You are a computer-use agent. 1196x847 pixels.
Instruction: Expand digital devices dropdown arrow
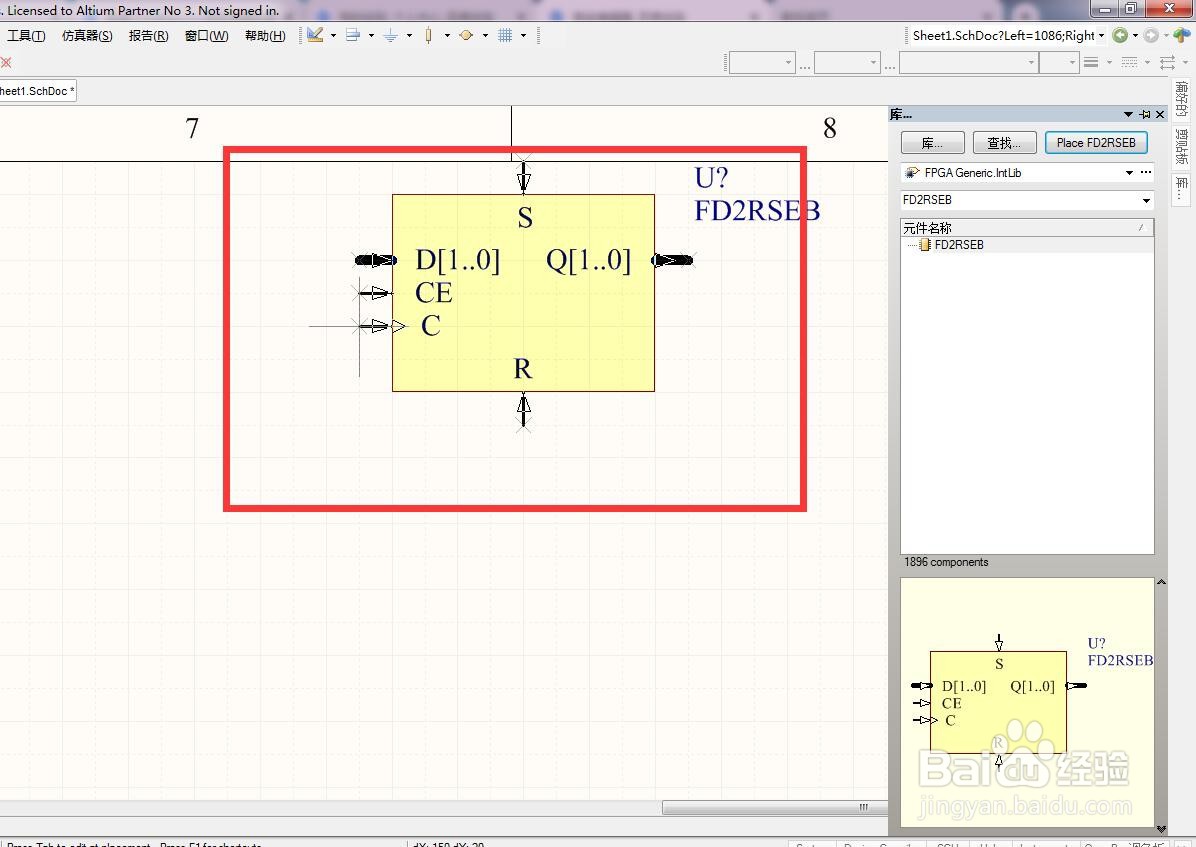click(x=447, y=35)
